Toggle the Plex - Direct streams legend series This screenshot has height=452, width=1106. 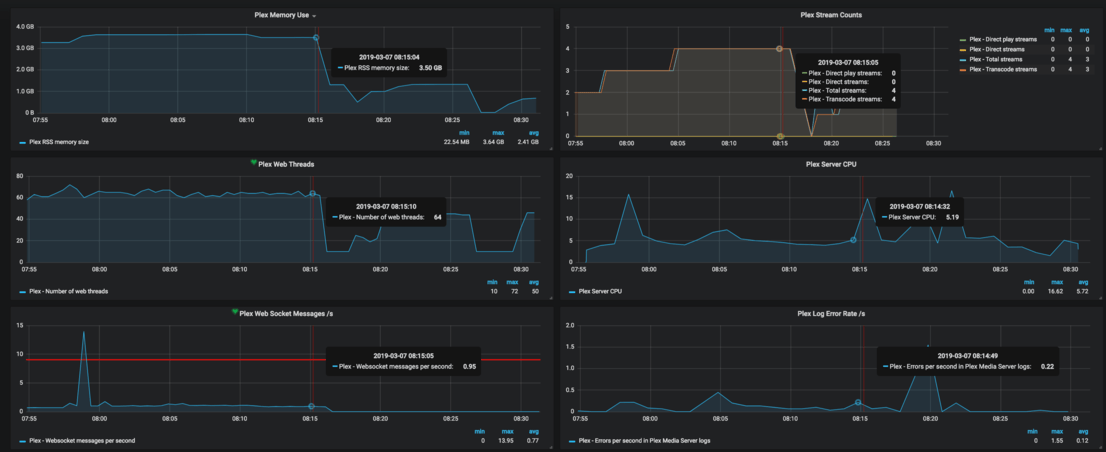coord(997,49)
